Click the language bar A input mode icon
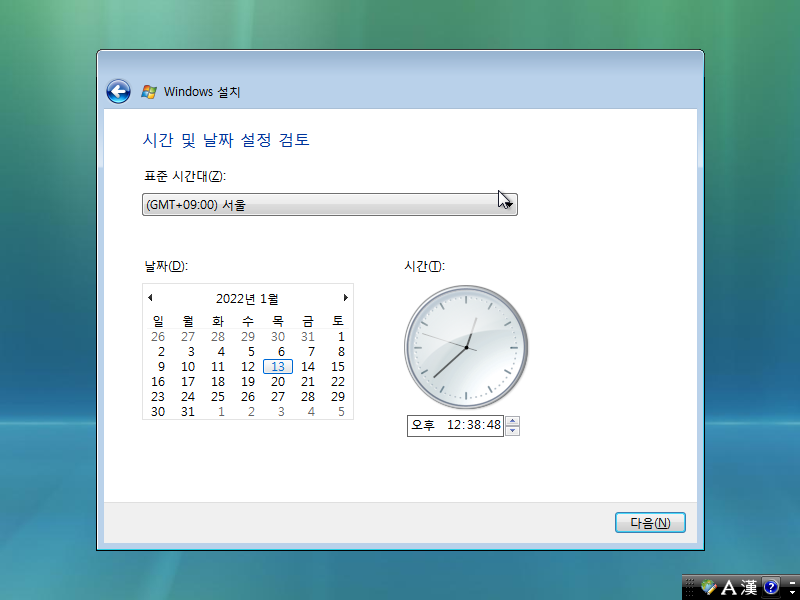800x600 pixels. tap(729, 587)
